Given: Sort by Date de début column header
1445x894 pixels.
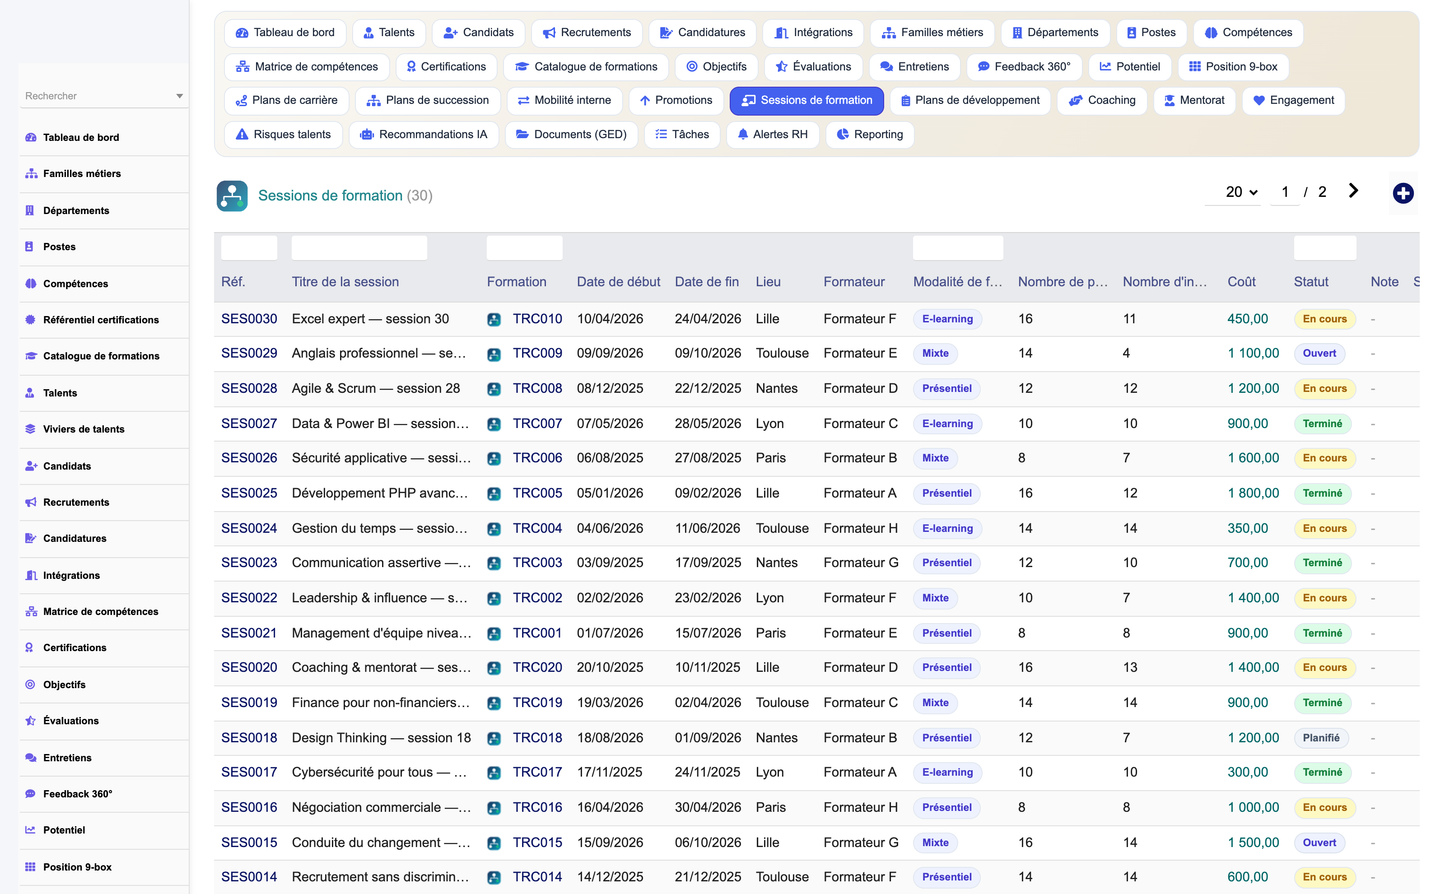Looking at the screenshot, I should [618, 282].
